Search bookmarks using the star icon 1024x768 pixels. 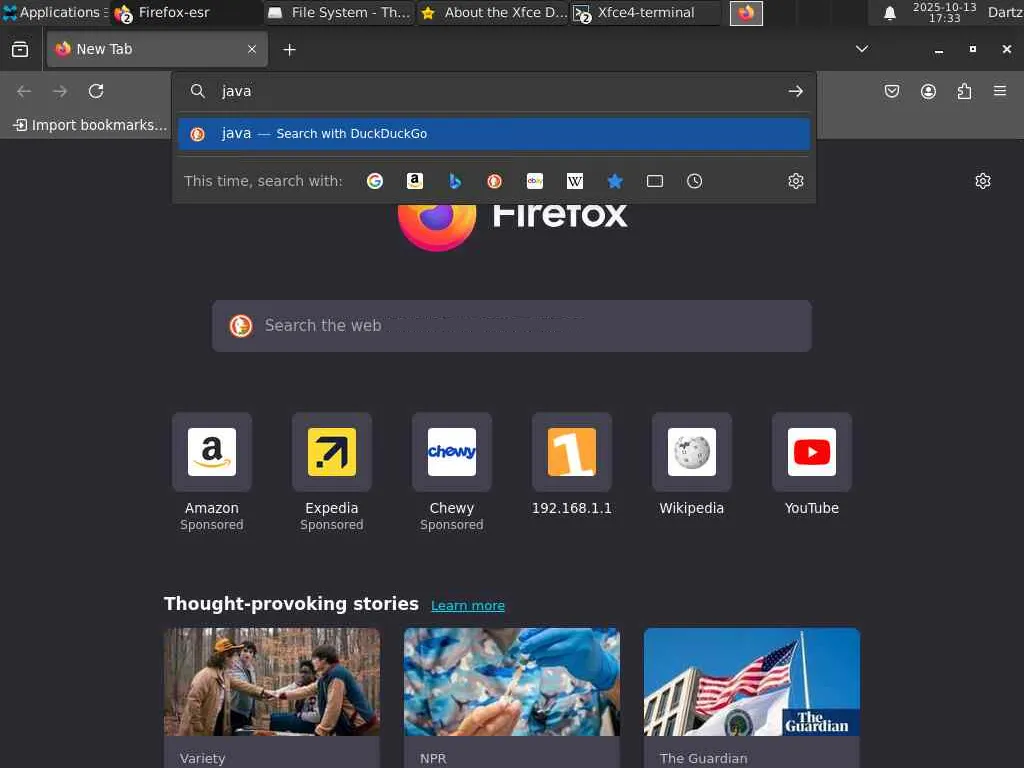click(x=615, y=181)
